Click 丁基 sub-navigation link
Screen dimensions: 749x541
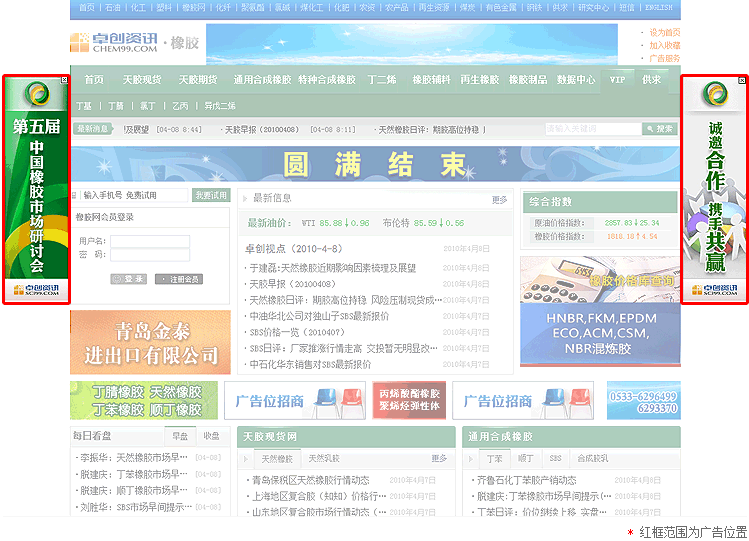84,106
